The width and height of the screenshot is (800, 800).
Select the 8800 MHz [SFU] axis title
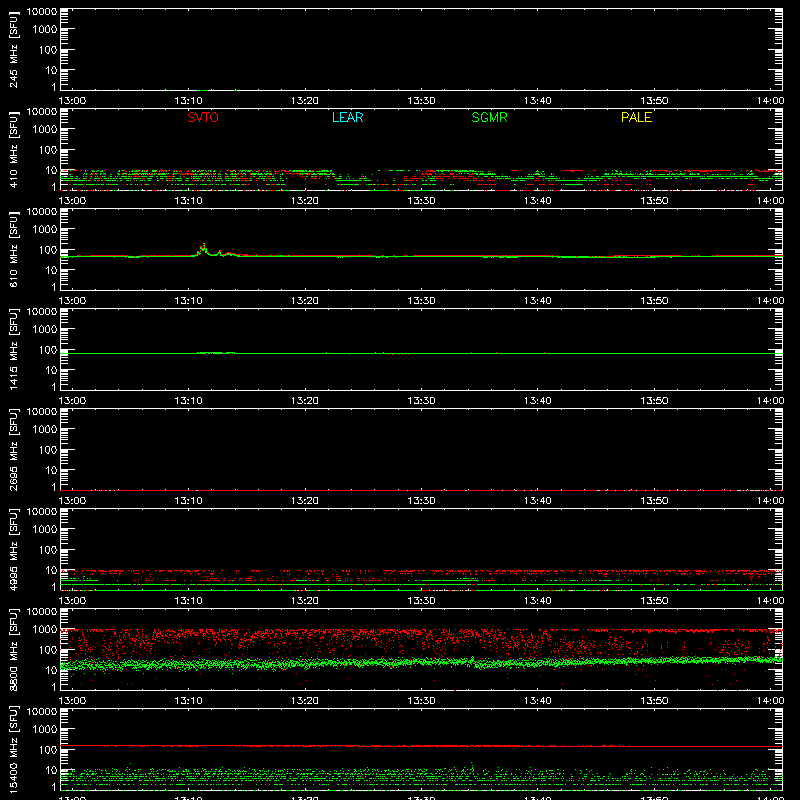pyautogui.click(x=14, y=649)
